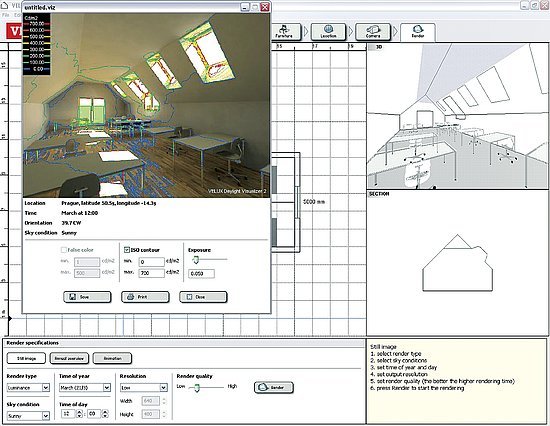The height and width of the screenshot is (426, 550).
Task: Click the Save button in render dialog
Action: (87, 297)
